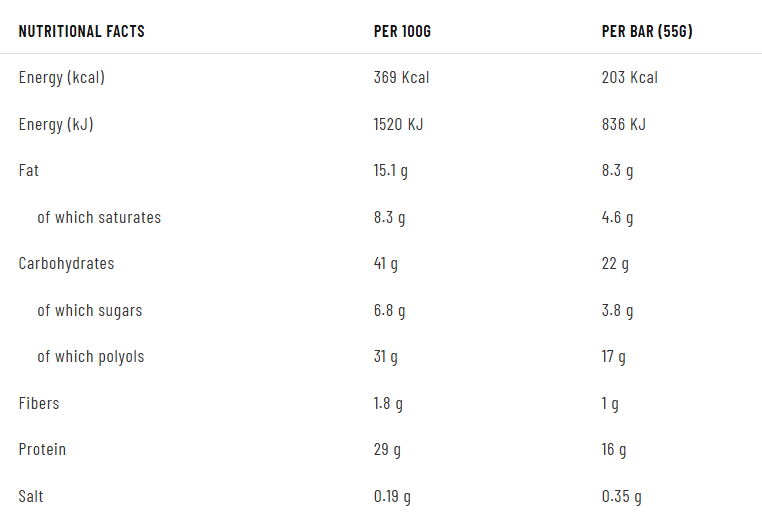Select the Fibers row label
Image resolution: width=762 pixels, height=523 pixels.
click(x=39, y=403)
